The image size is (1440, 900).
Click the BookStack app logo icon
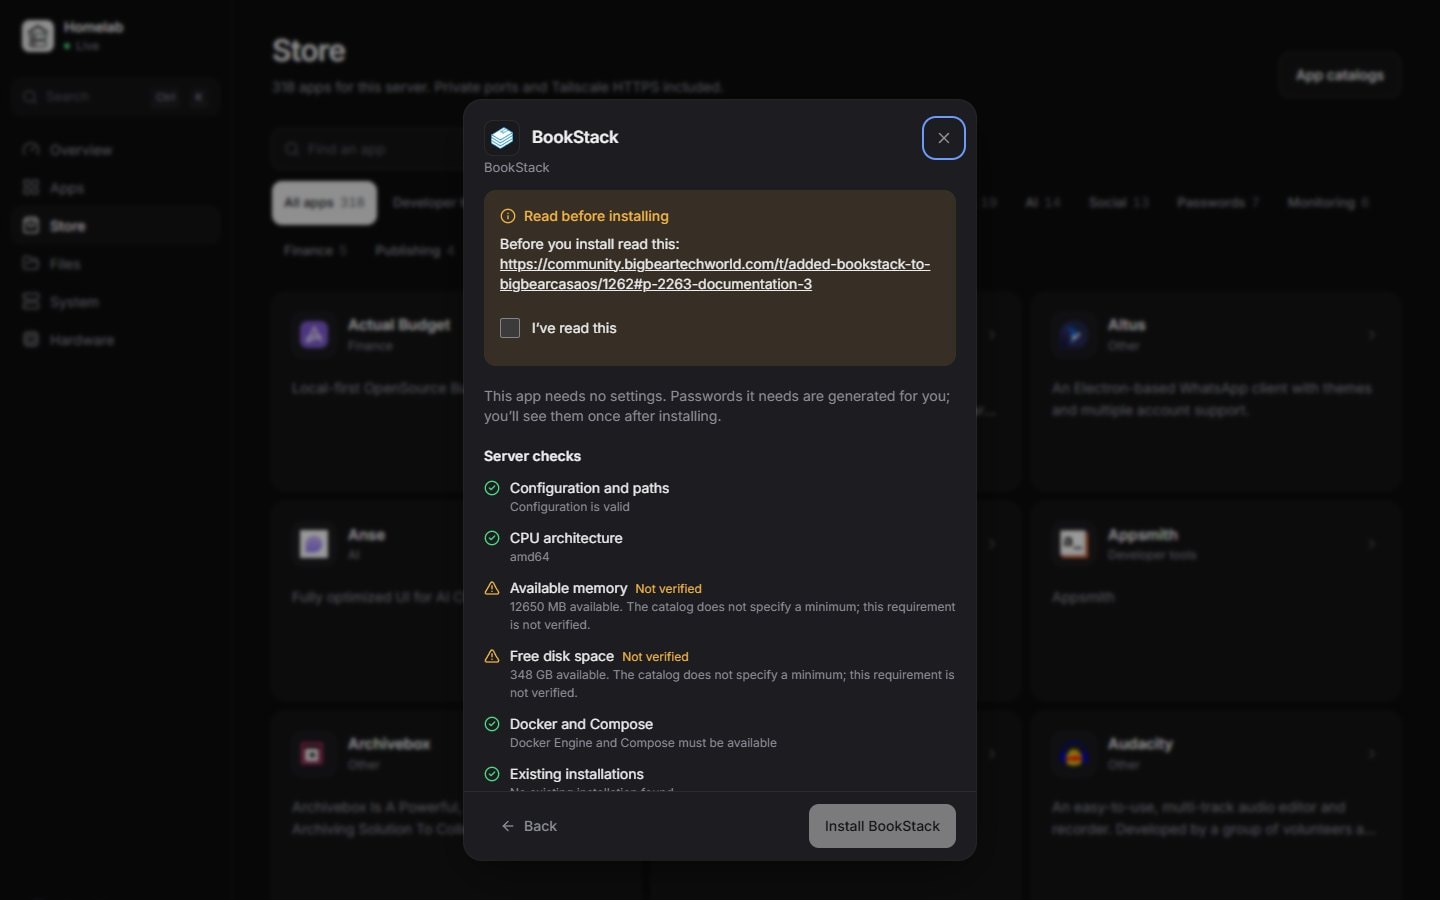[502, 138]
